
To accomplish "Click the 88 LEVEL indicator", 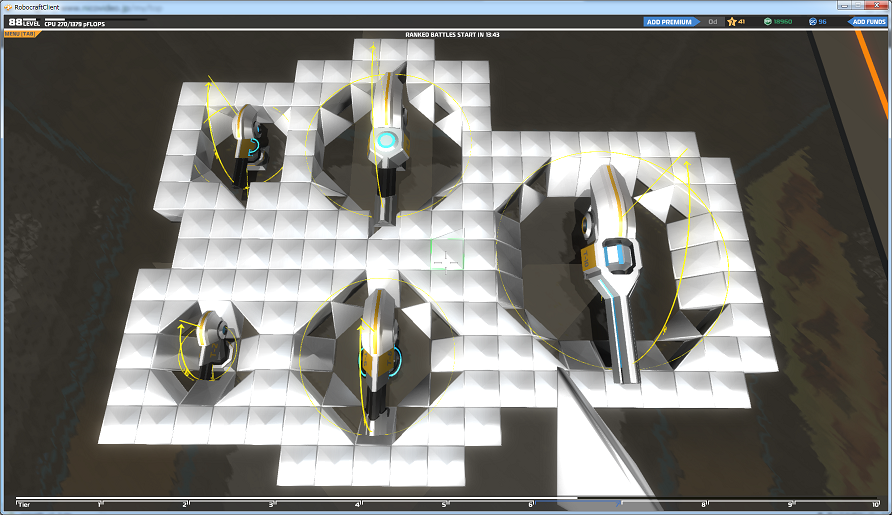I will pos(24,22).
